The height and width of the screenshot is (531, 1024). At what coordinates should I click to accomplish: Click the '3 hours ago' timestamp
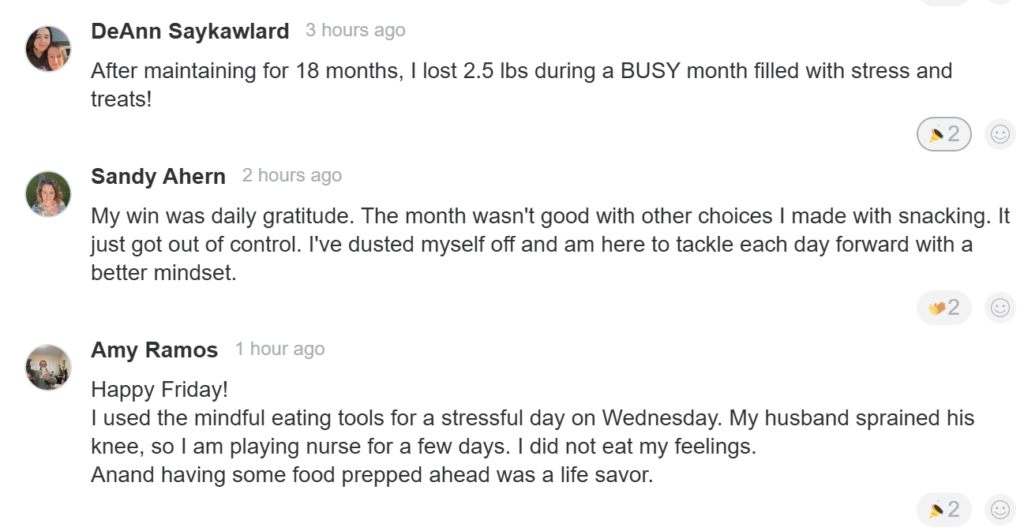click(x=355, y=31)
